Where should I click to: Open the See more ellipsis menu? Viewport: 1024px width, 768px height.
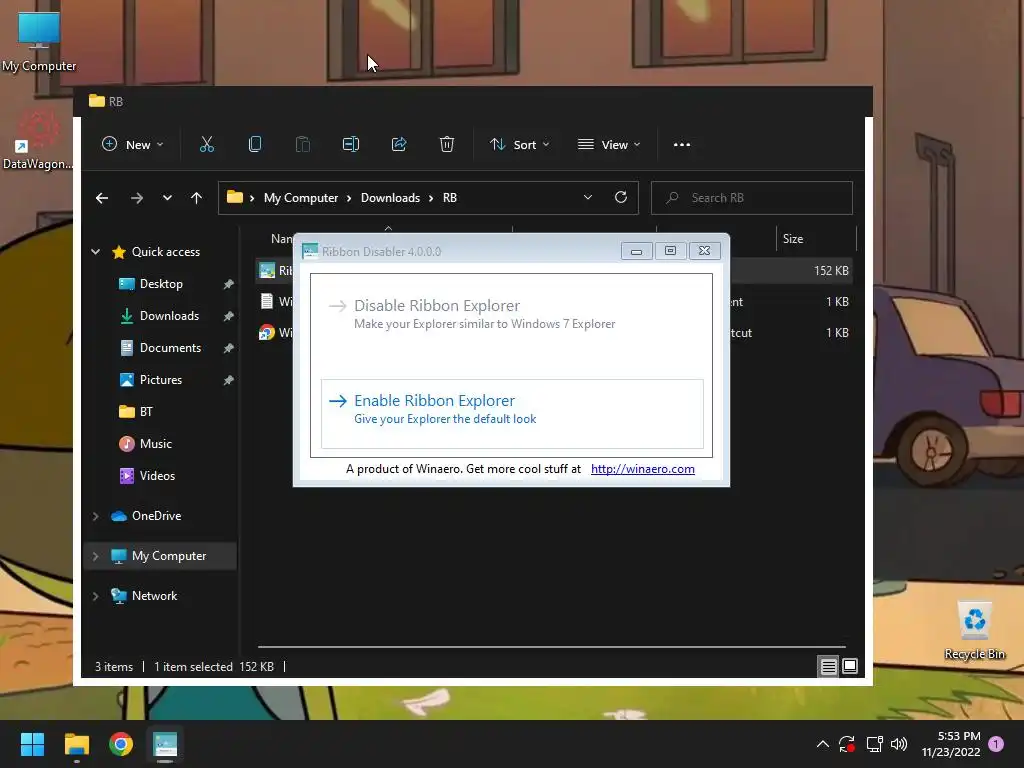(682, 144)
